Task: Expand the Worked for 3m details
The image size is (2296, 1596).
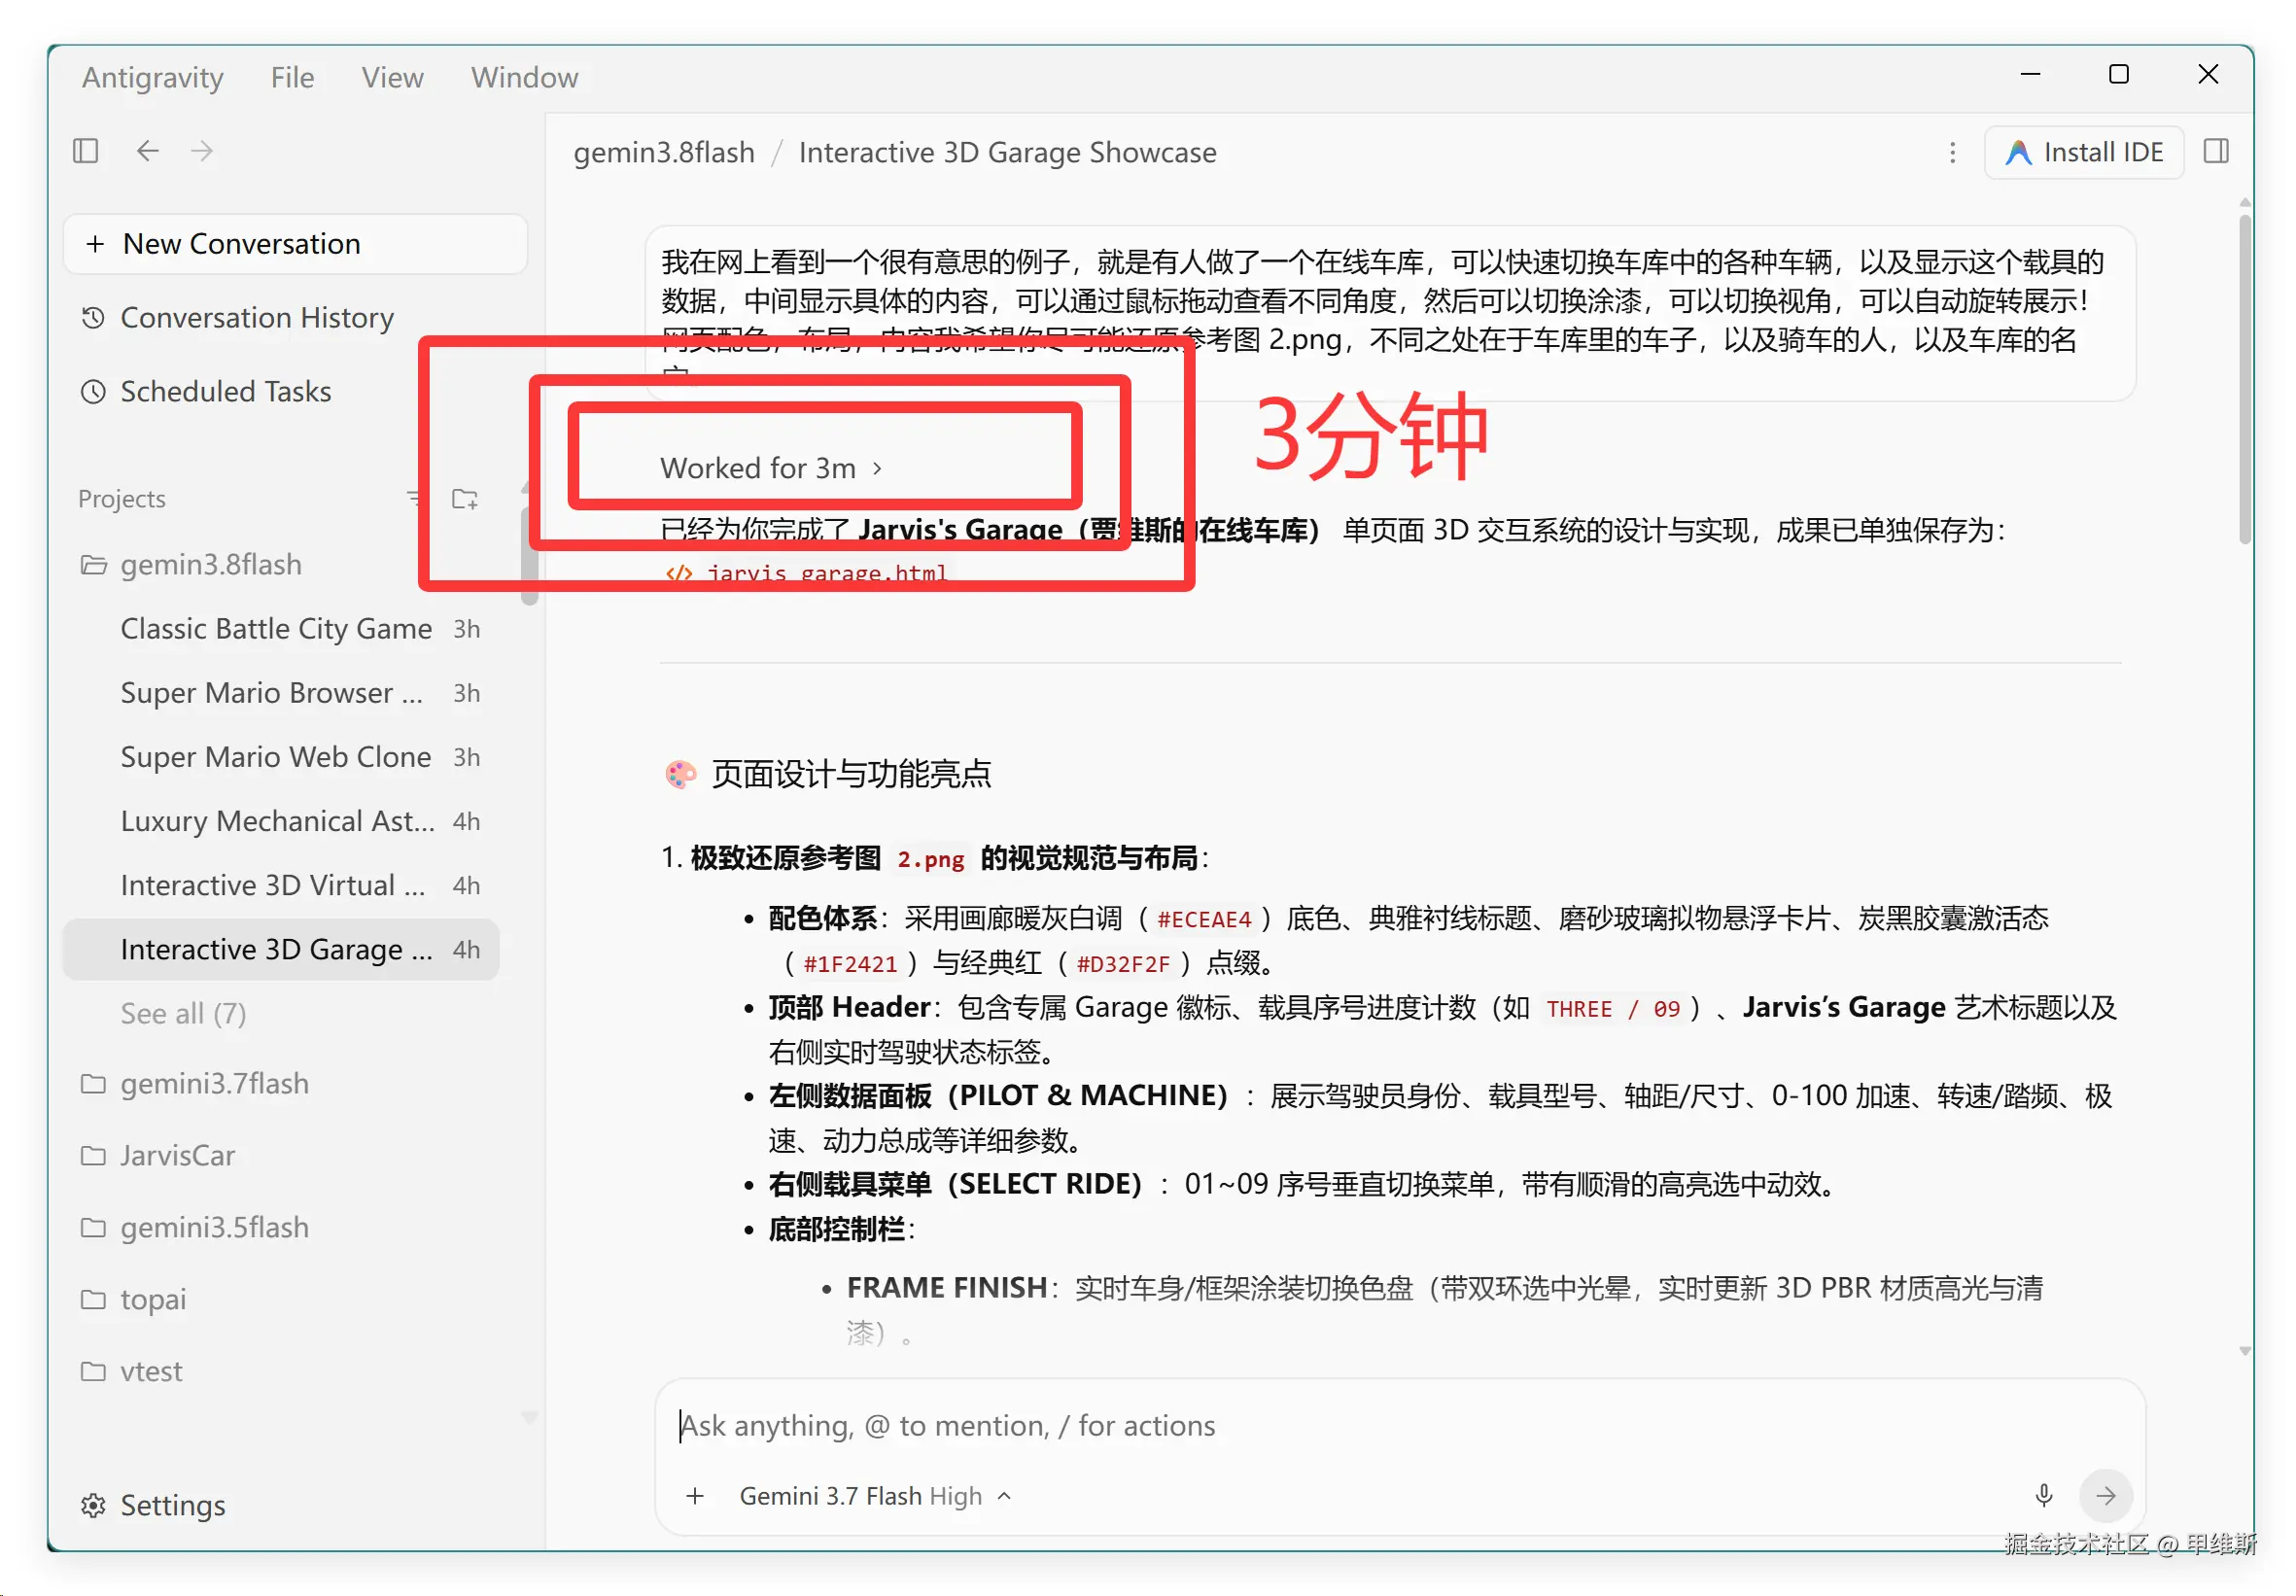Action: [771, 468]
